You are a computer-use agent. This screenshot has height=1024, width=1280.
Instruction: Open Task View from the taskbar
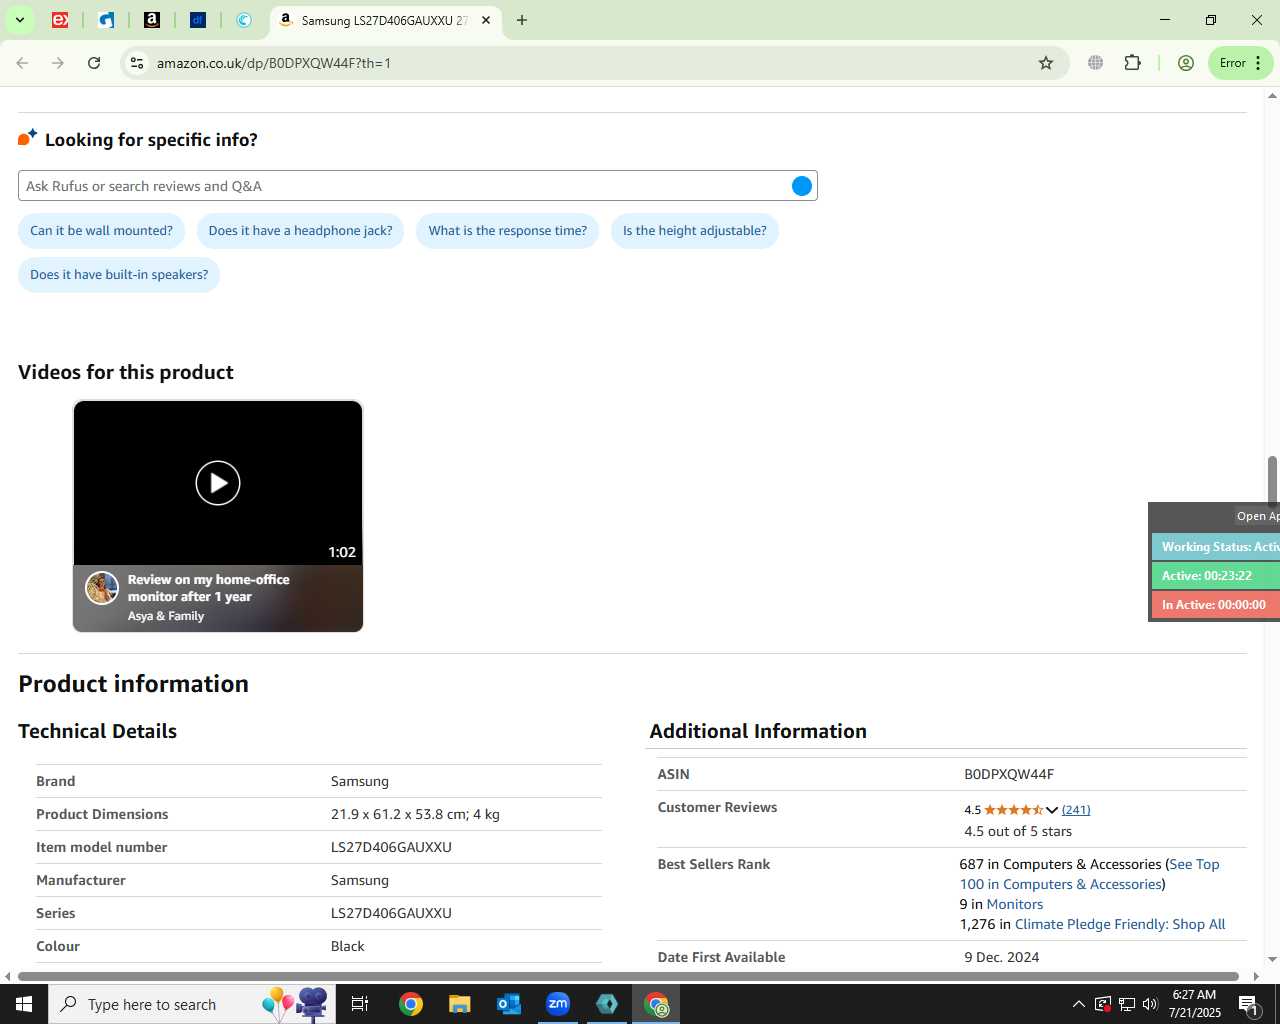(360, 1004)
